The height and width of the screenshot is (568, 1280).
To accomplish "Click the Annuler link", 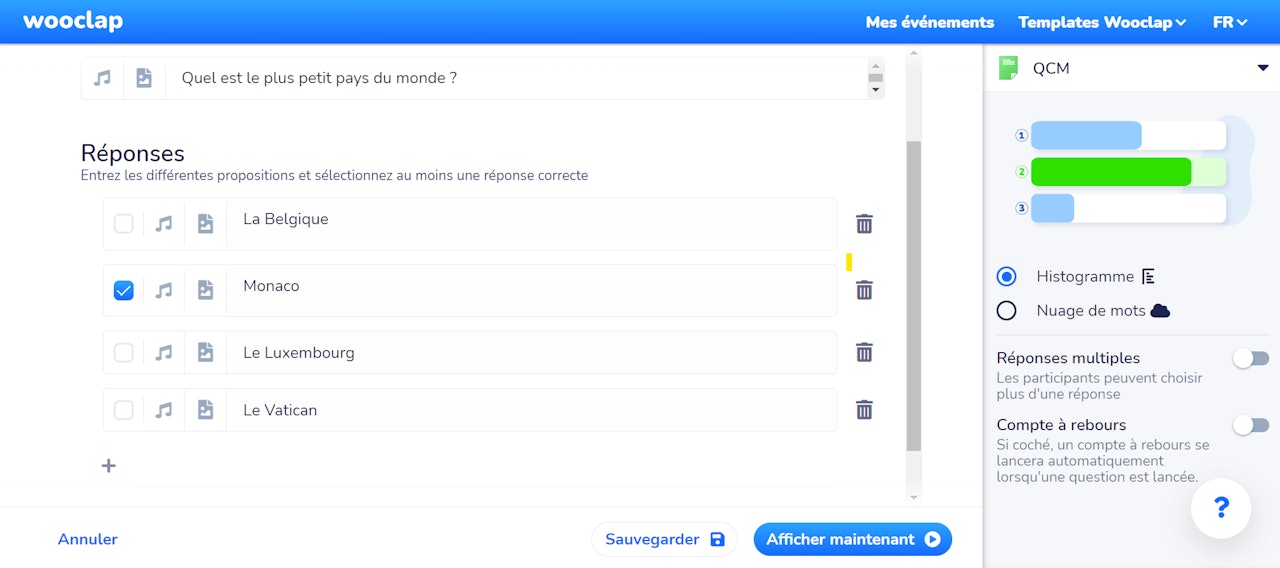I will click(88, 539).
